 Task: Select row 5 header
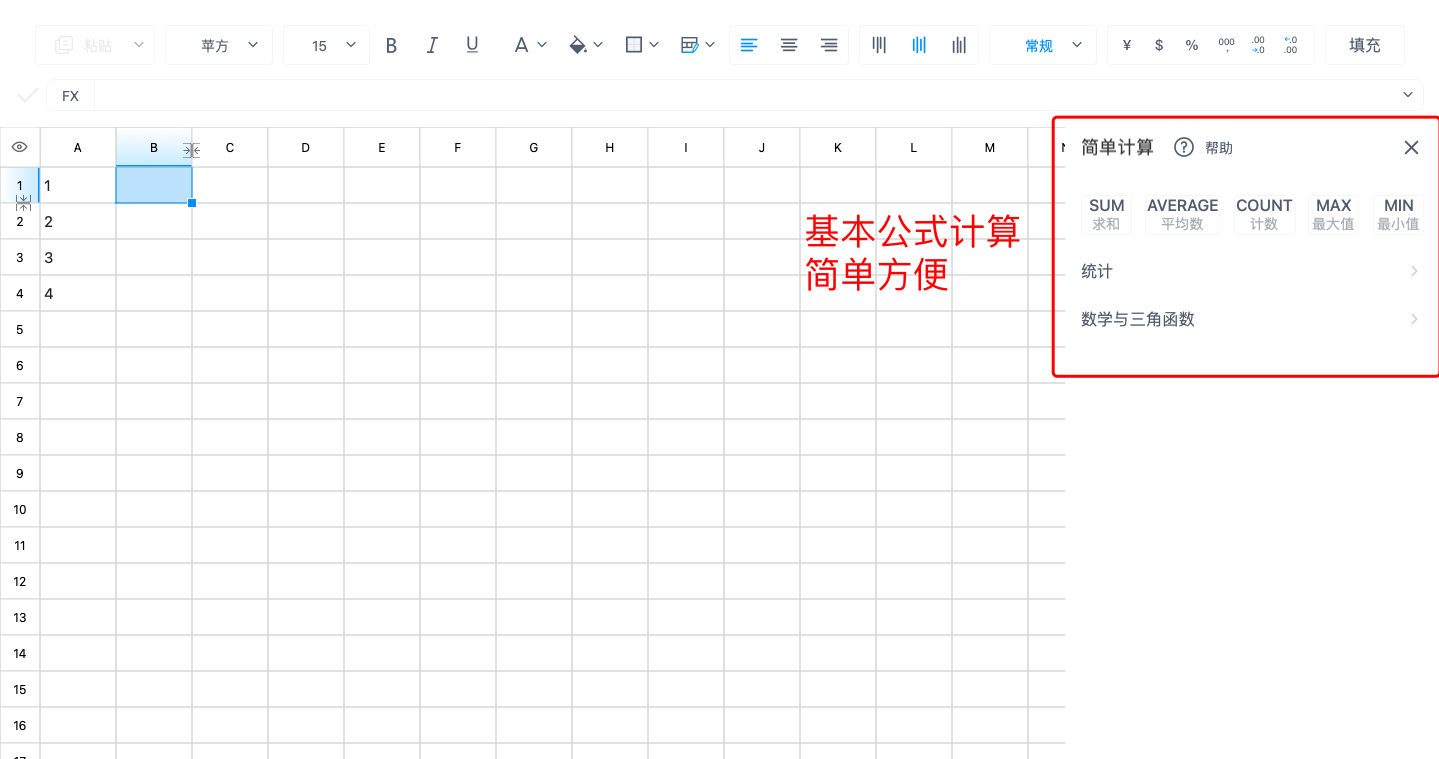click(20, 329)
